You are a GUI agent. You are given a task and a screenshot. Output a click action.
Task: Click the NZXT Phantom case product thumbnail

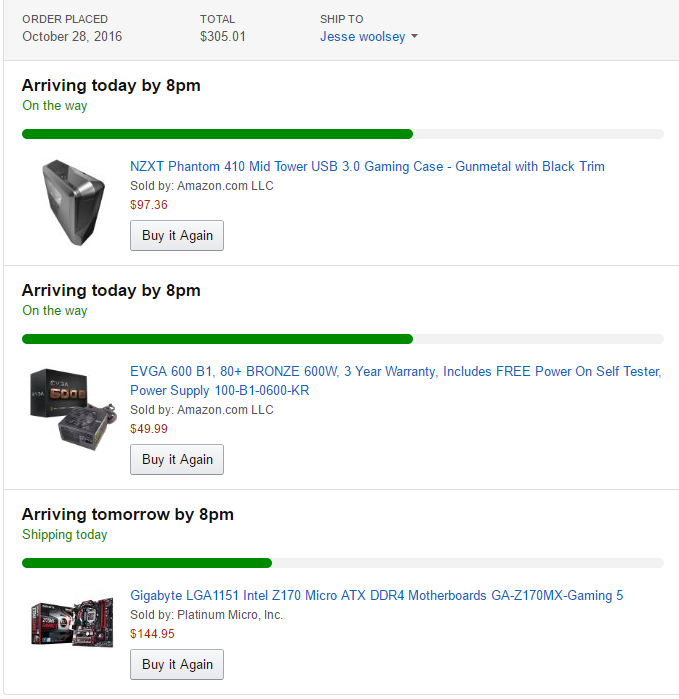73,202
